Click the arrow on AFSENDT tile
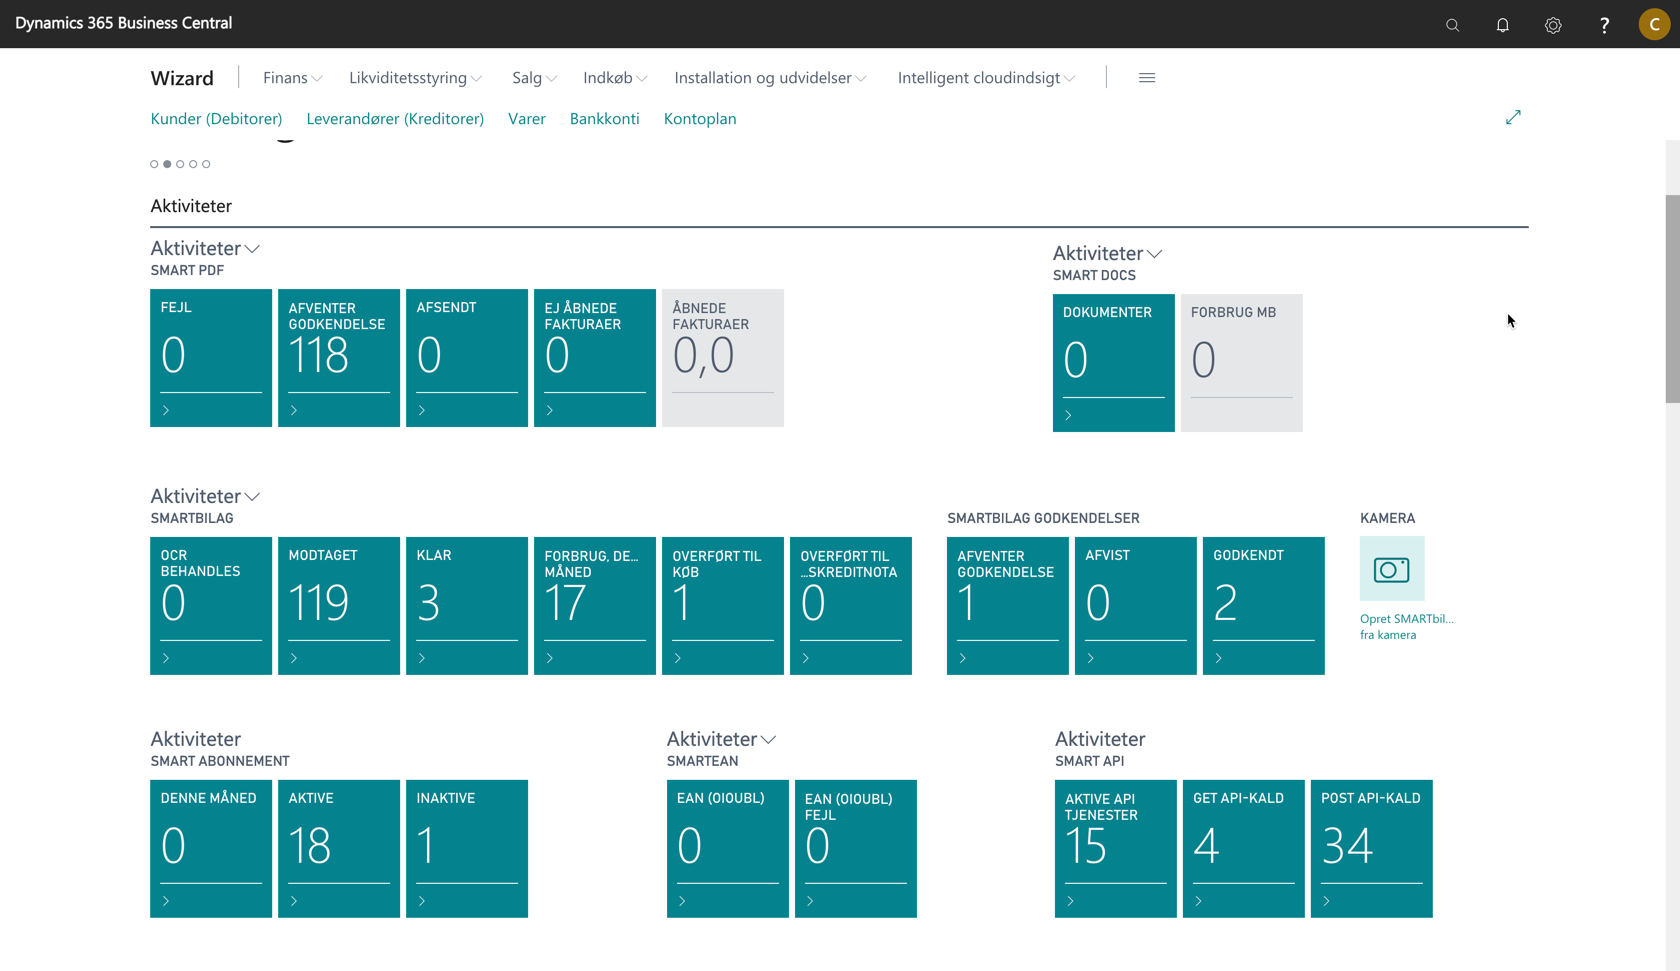The image size is (1680, 971). (x=422, y=411)
